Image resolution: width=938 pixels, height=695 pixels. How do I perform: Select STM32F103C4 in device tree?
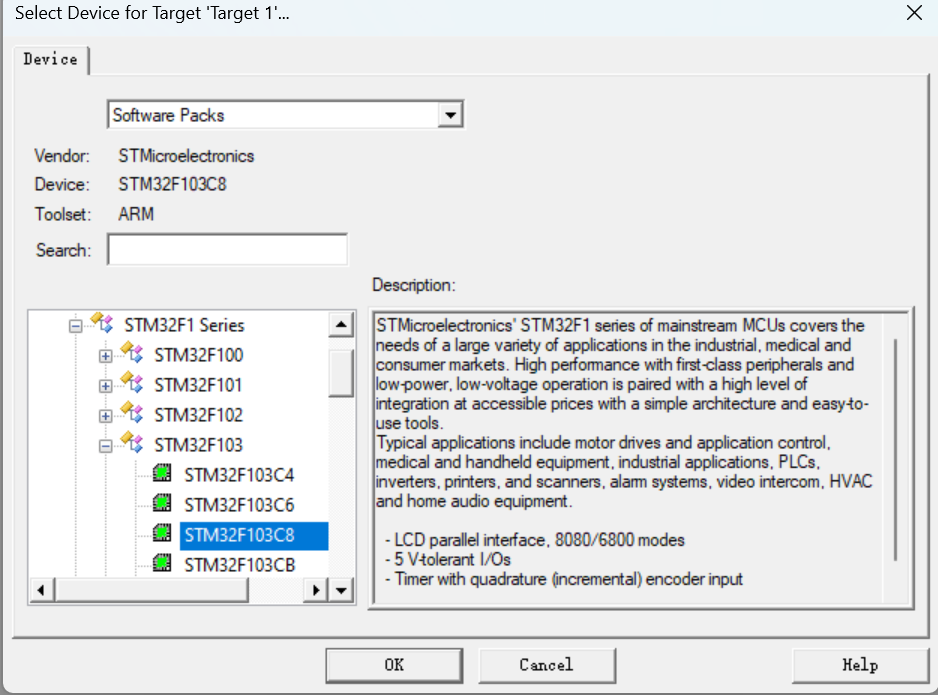coord(239,475)
